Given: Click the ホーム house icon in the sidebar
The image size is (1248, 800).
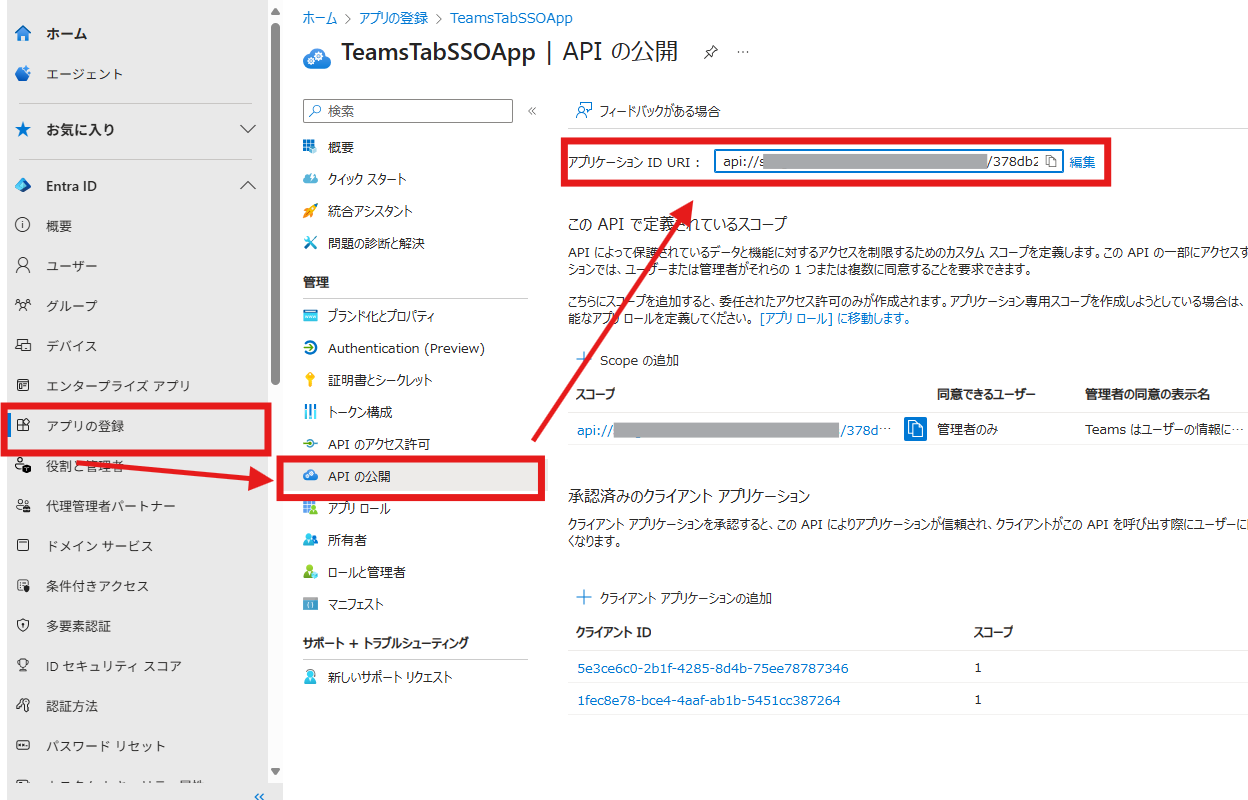Looking at the screenshot, I should (23, 34).
